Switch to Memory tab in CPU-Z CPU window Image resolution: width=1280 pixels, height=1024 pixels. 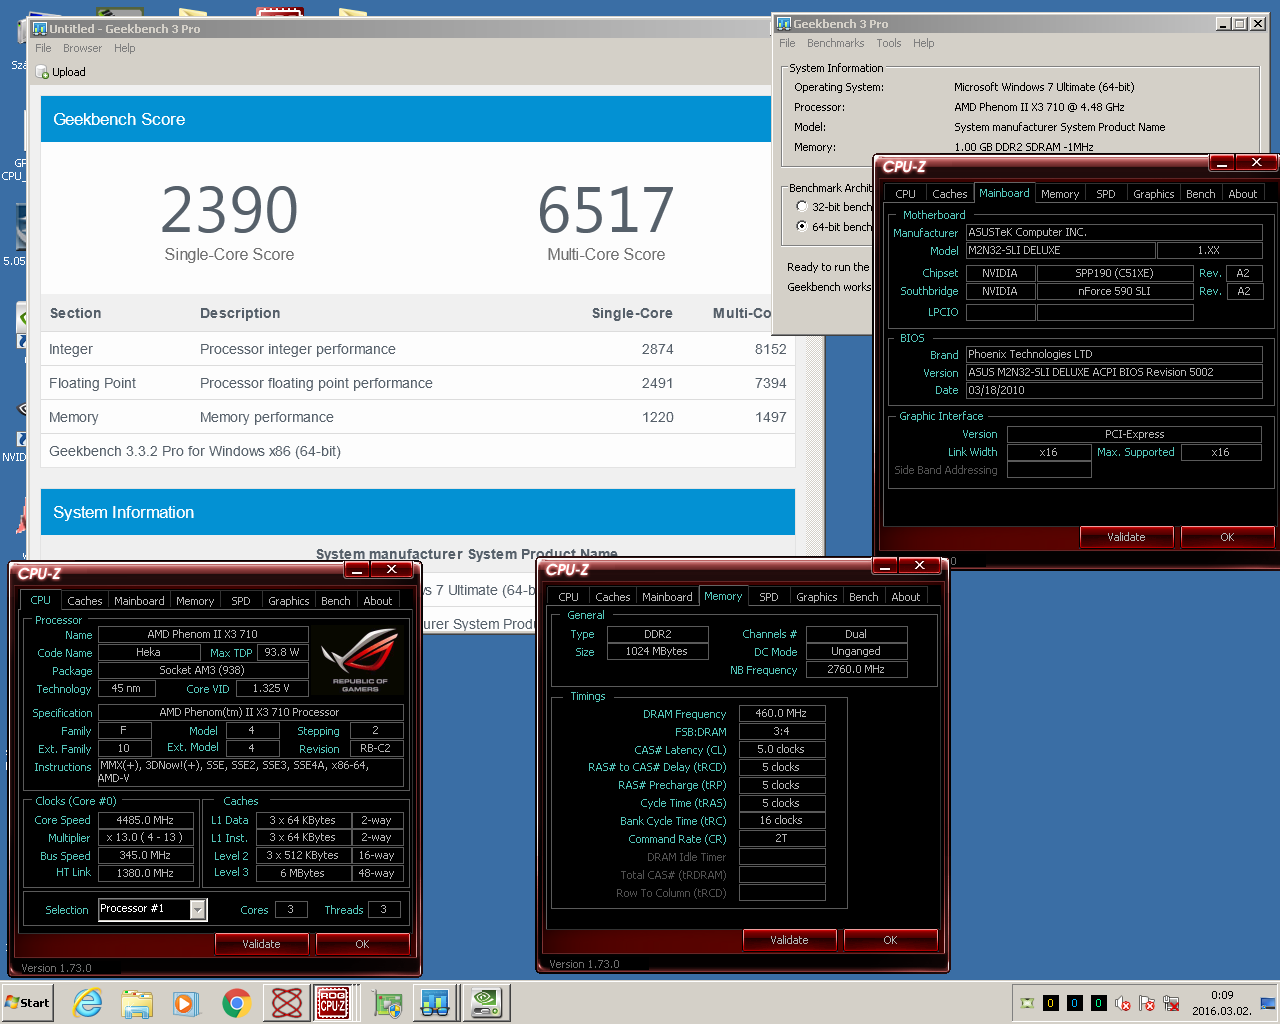tap(195, 601)
